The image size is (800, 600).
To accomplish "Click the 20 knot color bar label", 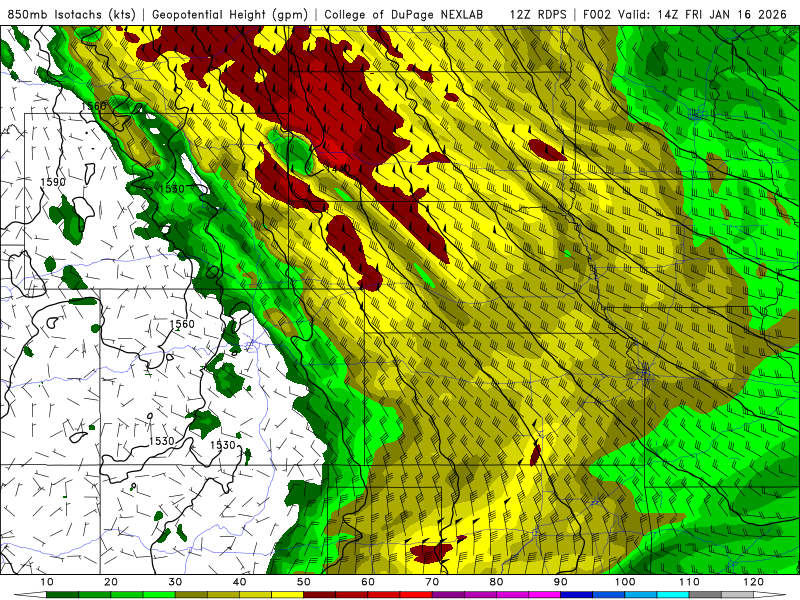I will (x=111, y=582).
